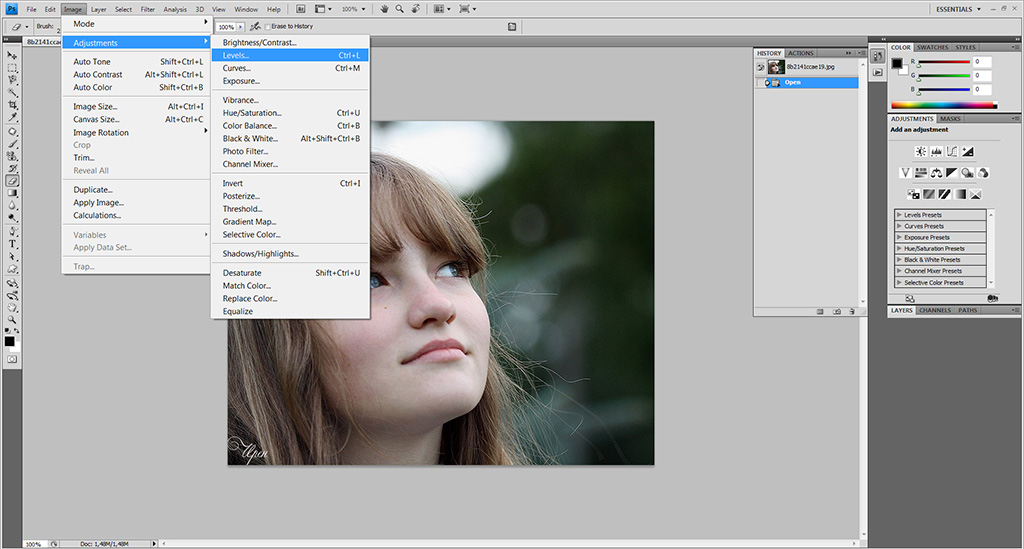
Task: Select the Eyedropper tool
Action: tap(12, 118)
